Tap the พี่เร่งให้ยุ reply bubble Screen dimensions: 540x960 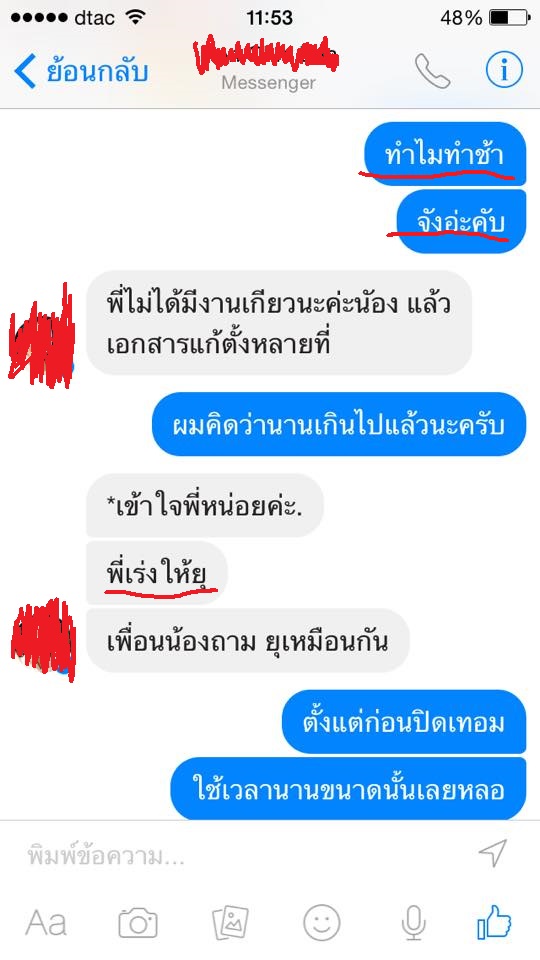point(157,574)
